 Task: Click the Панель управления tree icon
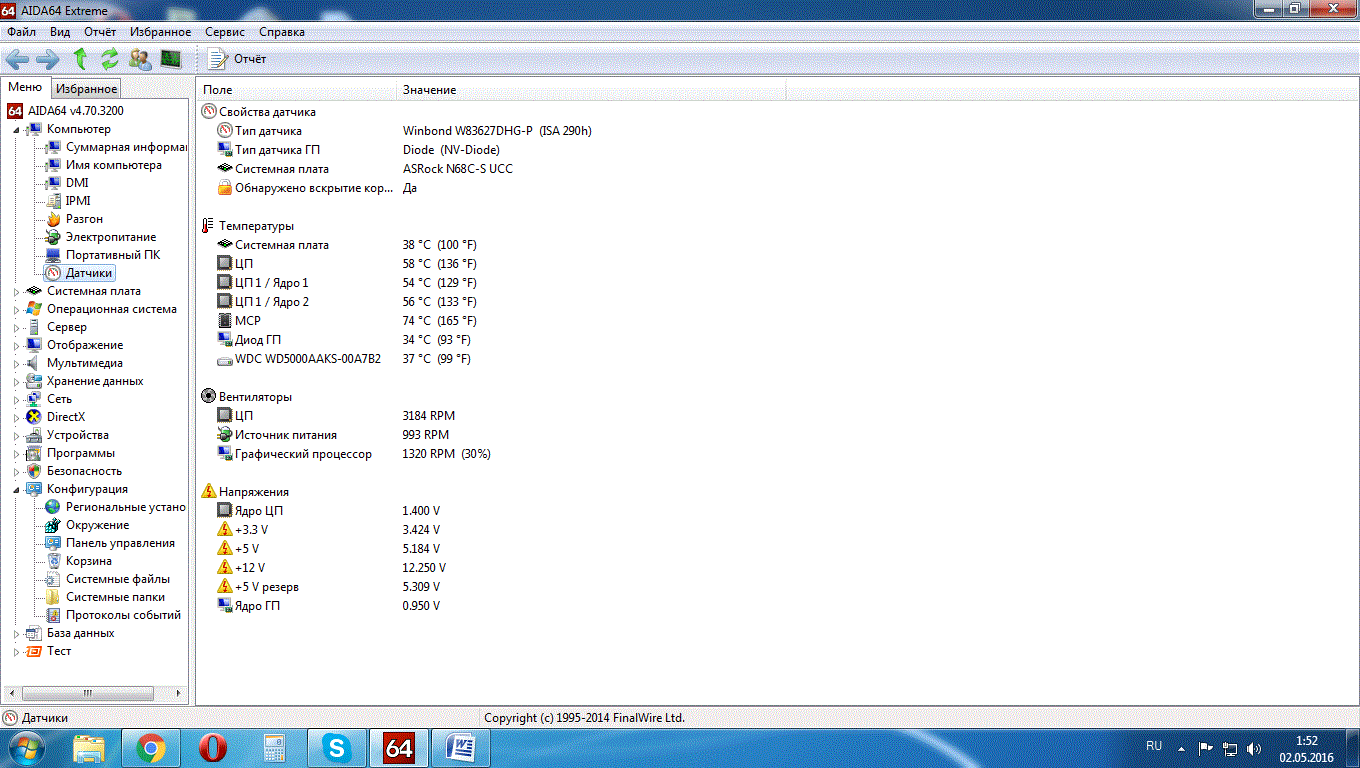click(x=53, y=543)
